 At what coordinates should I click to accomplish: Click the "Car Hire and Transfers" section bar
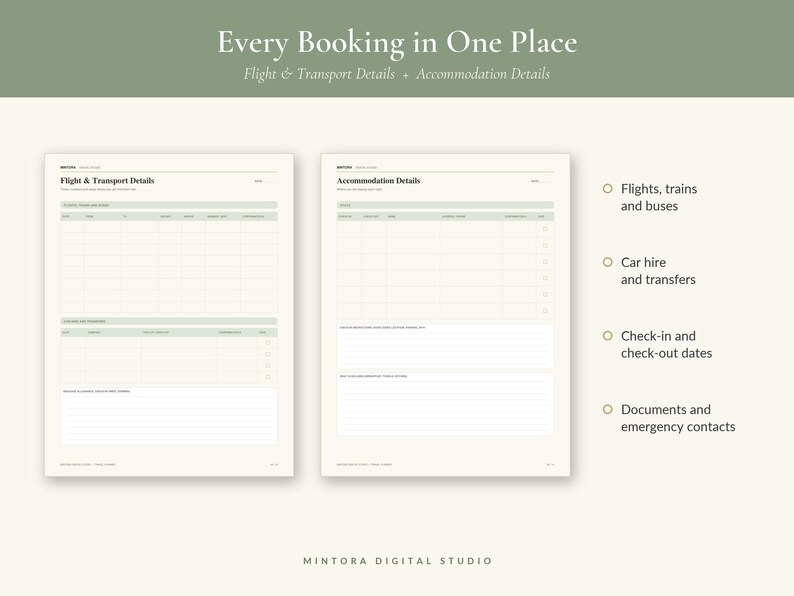click(169, 321)
